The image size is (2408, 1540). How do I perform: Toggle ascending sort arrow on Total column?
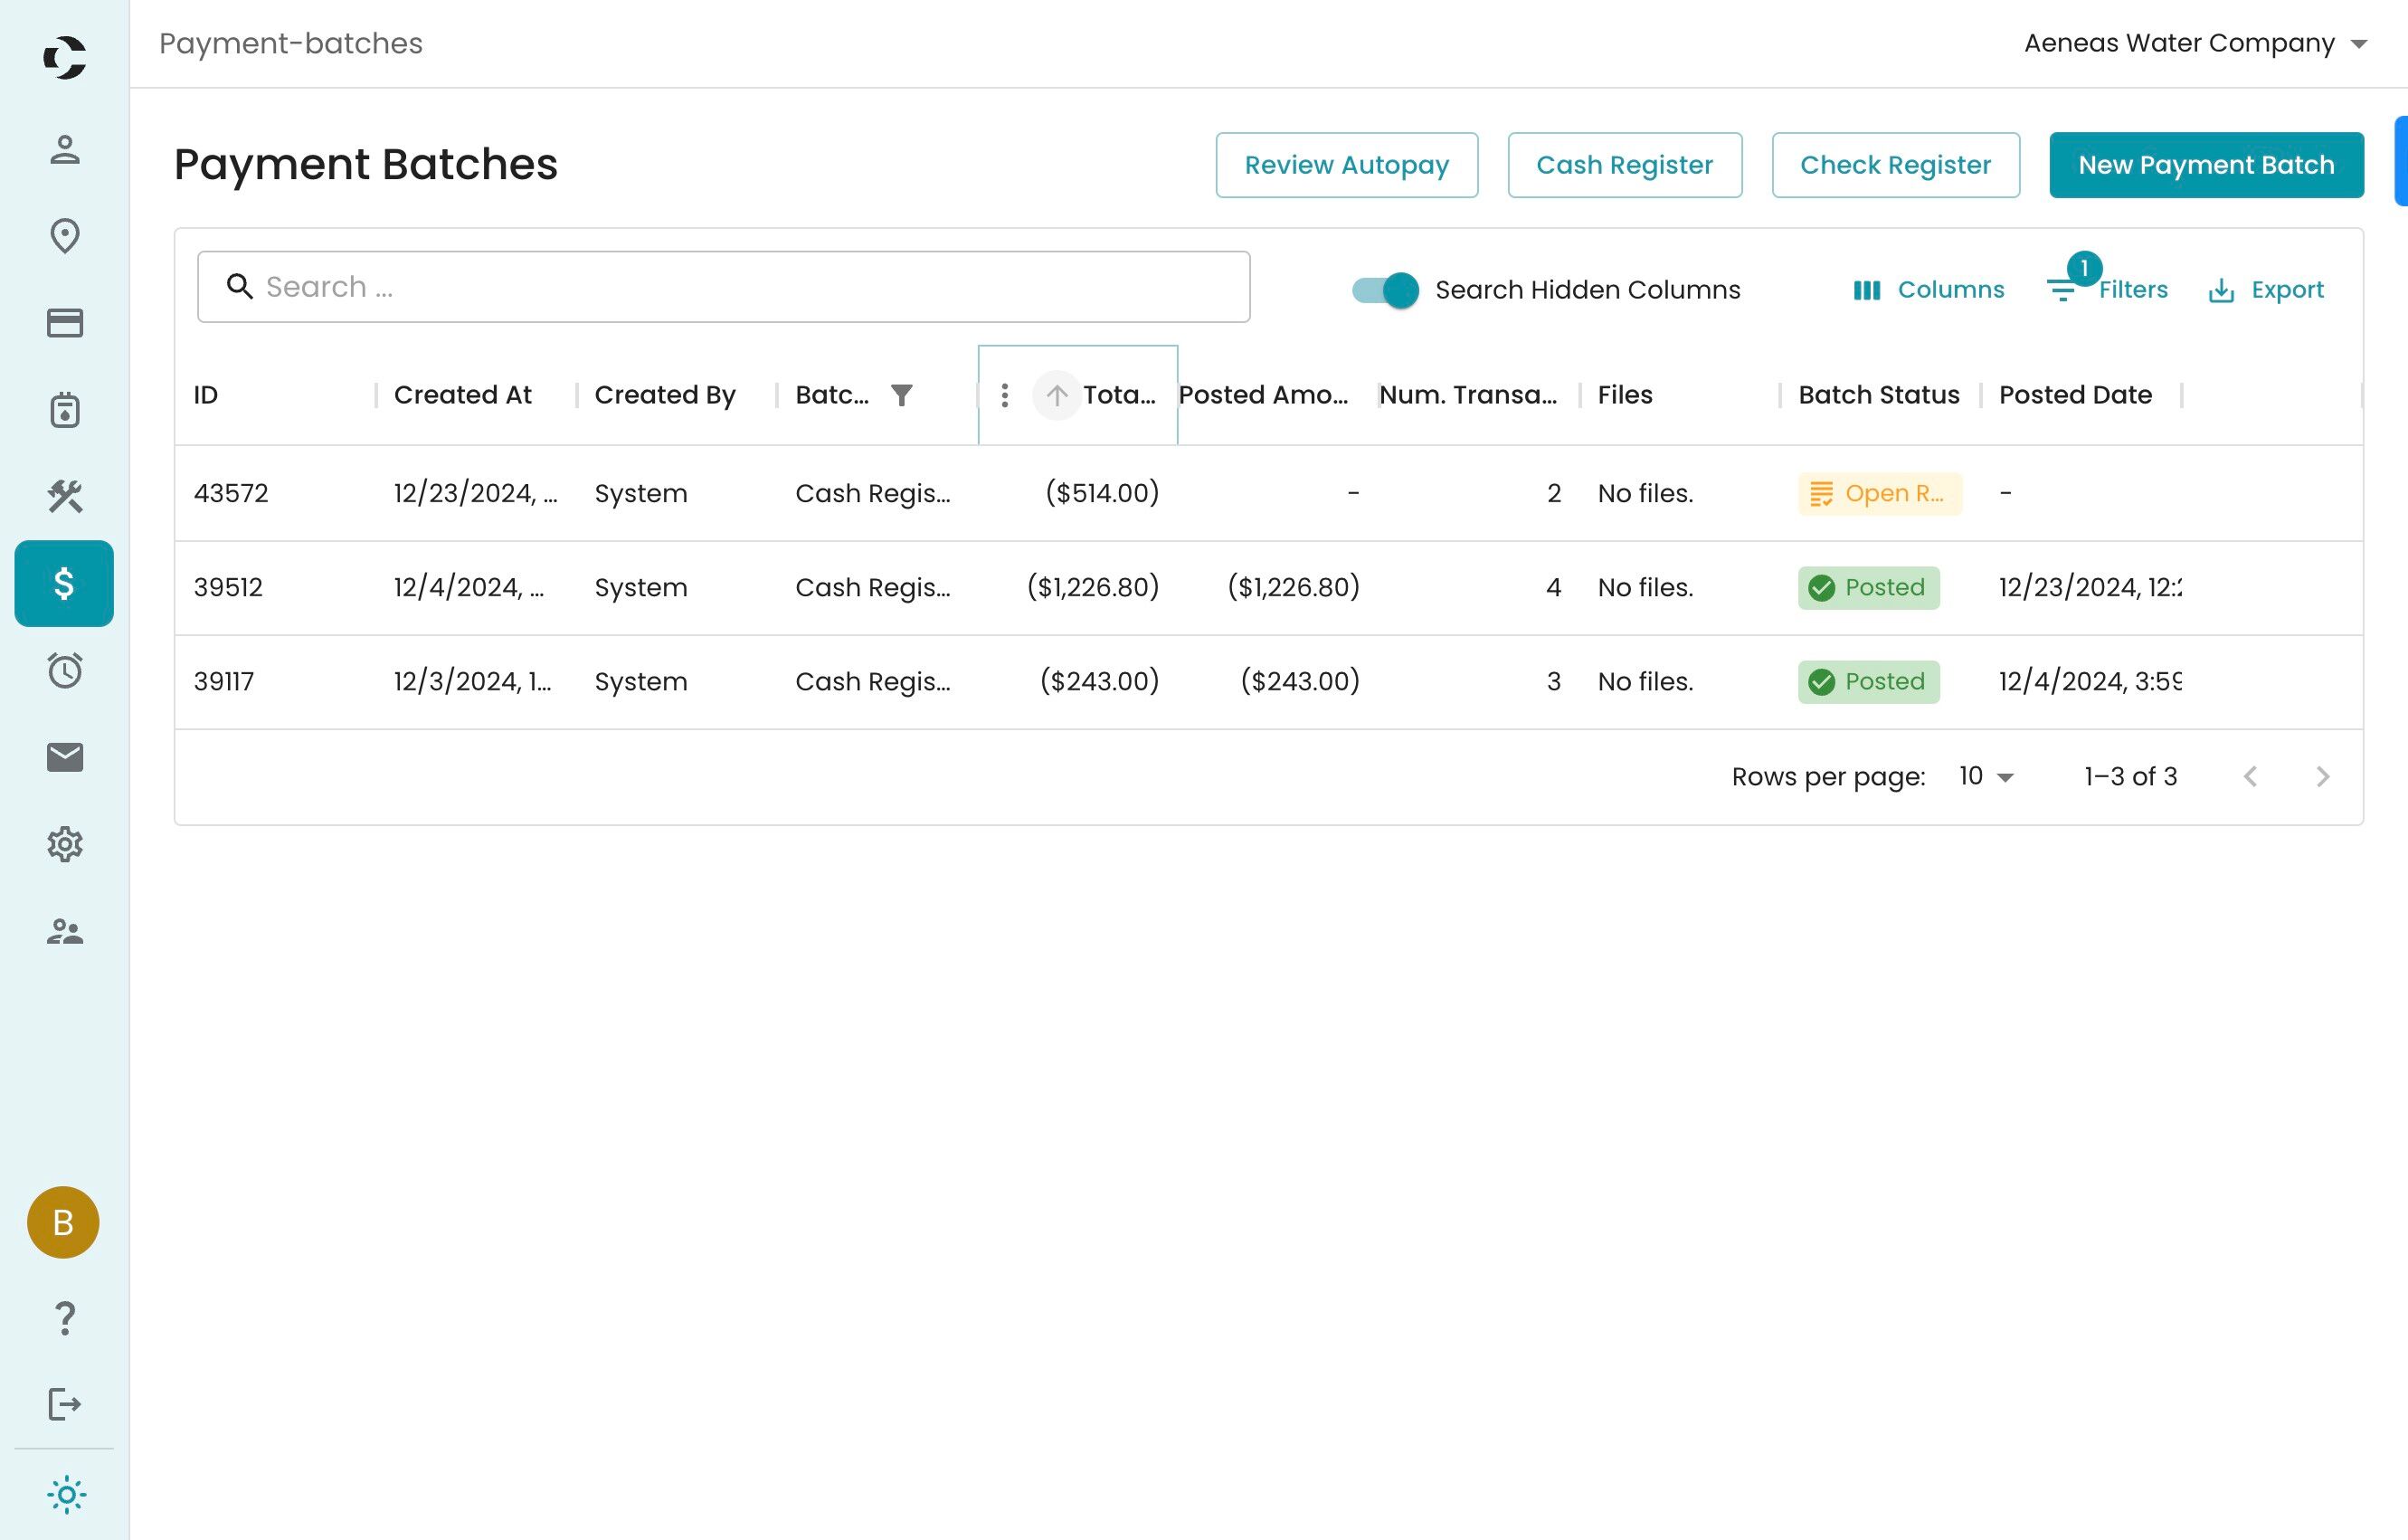[x=1056, y=395]
